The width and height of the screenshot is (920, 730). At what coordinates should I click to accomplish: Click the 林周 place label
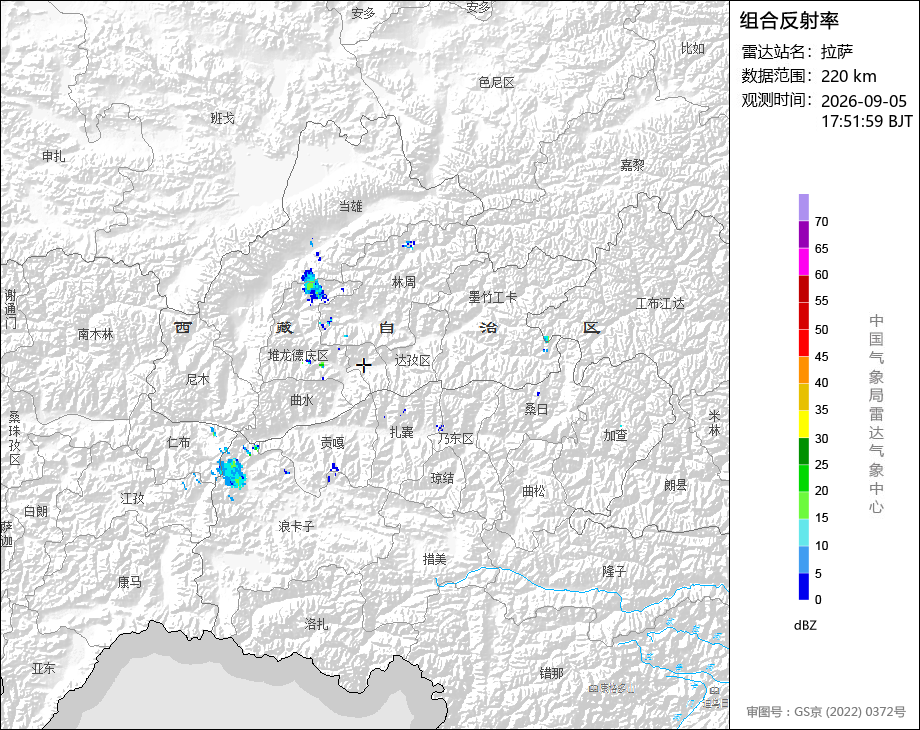[404, 282]
